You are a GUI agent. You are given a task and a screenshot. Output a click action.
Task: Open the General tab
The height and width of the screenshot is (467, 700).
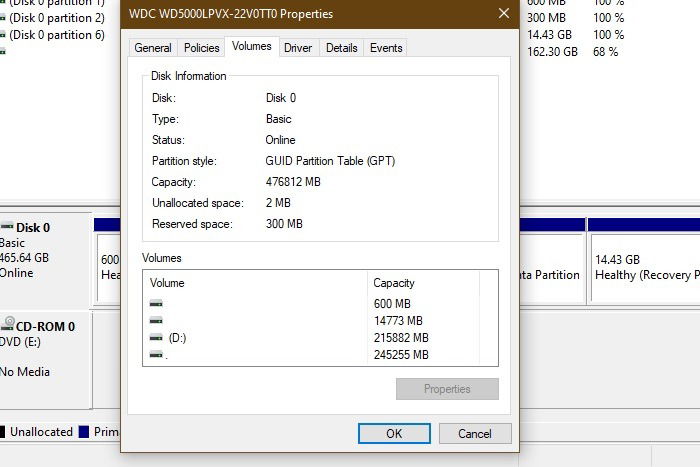153,48
